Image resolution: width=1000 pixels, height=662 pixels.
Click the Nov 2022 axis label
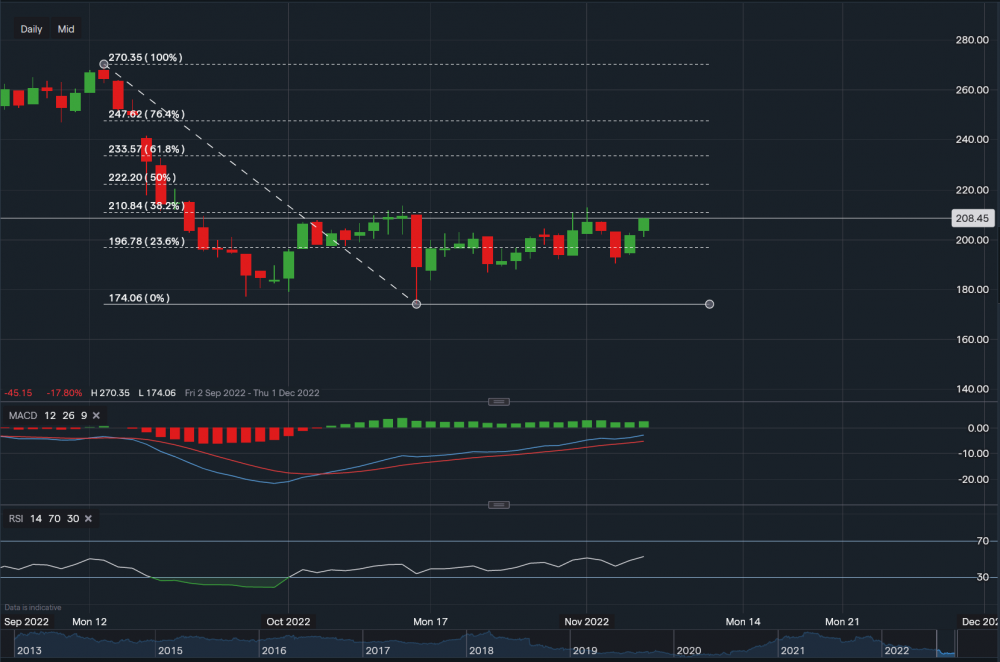point(586,621)
